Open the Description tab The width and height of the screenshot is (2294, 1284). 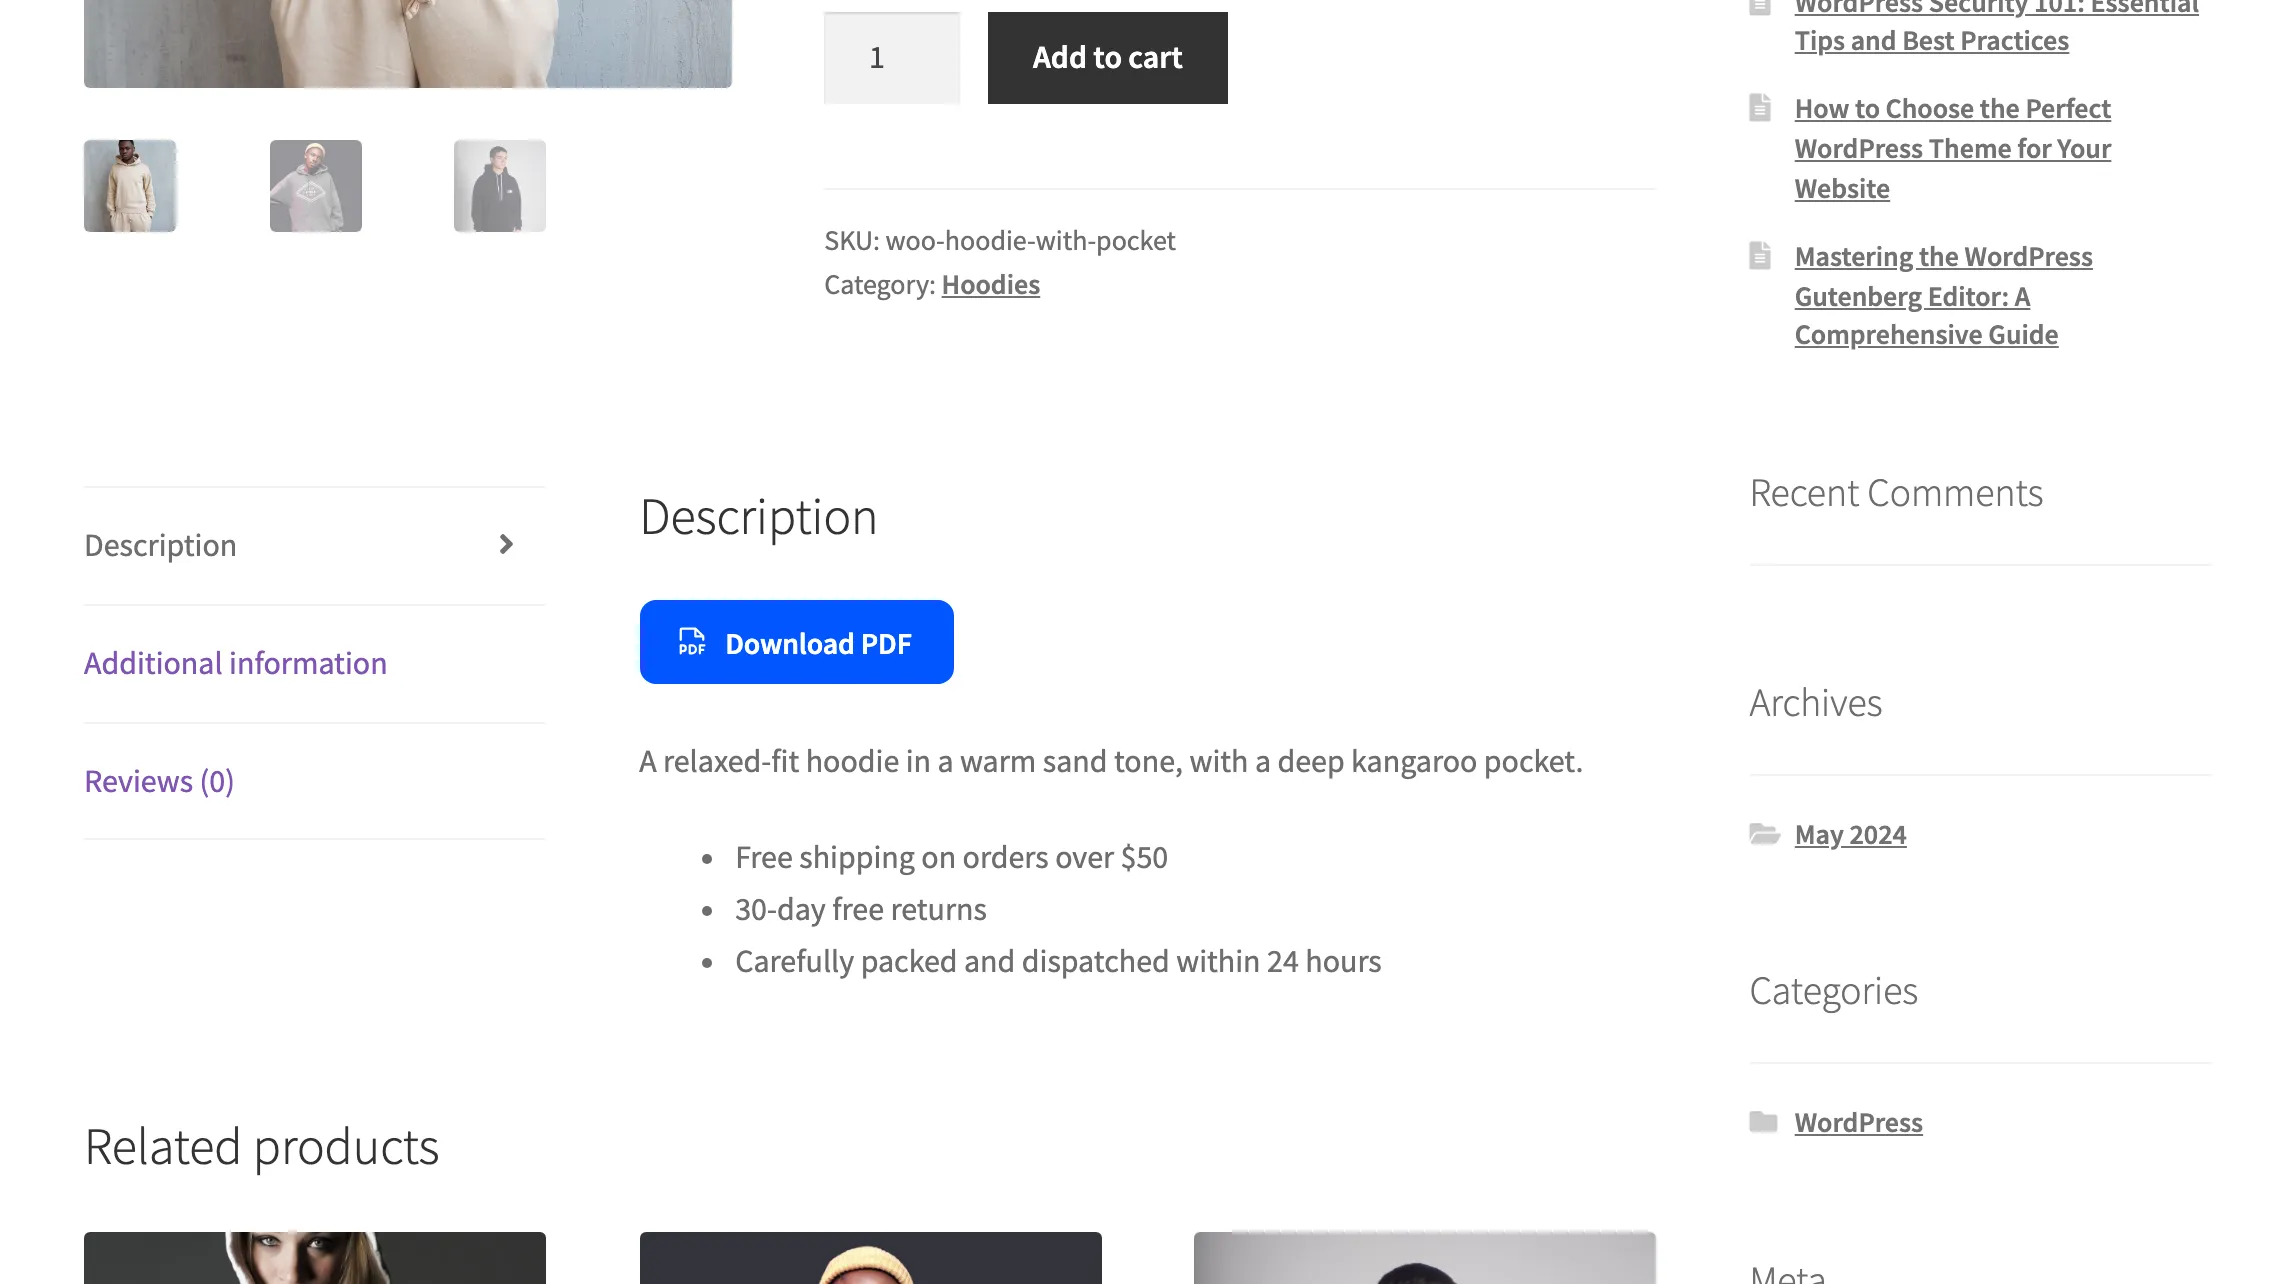point(314,546)
